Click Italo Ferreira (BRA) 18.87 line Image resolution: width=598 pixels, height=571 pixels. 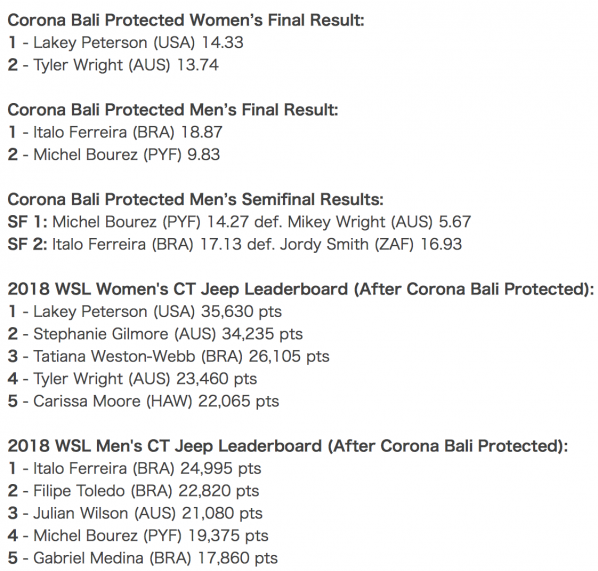pos(115,132)
